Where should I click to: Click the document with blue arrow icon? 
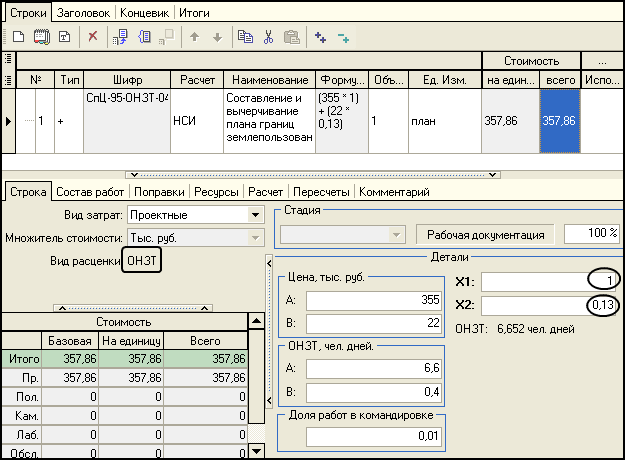pyautogui.click(x=120, y=37)
